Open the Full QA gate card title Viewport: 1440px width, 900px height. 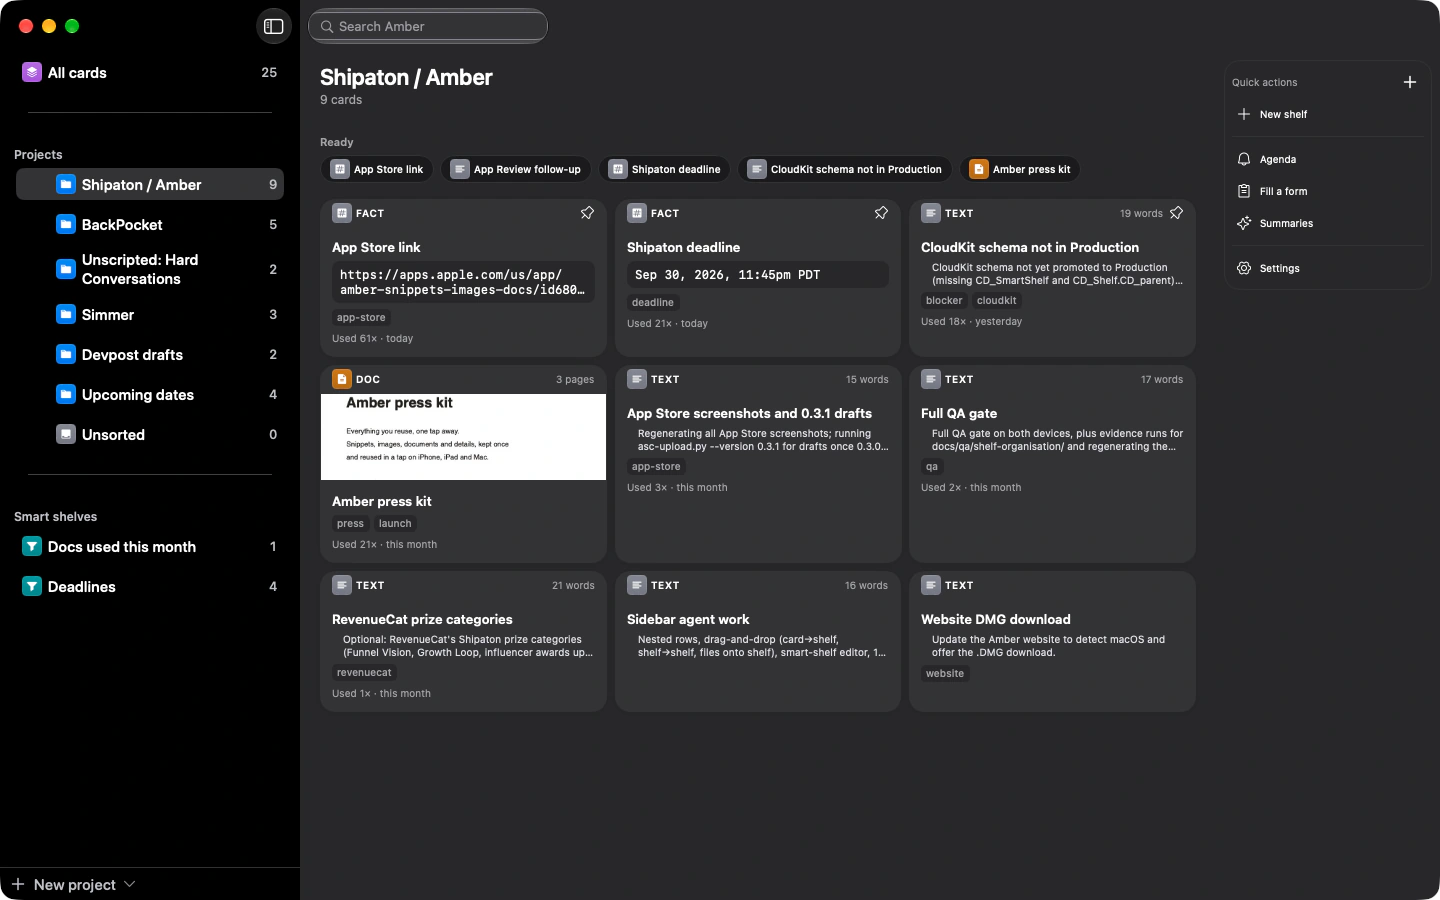tap(958, 413)
